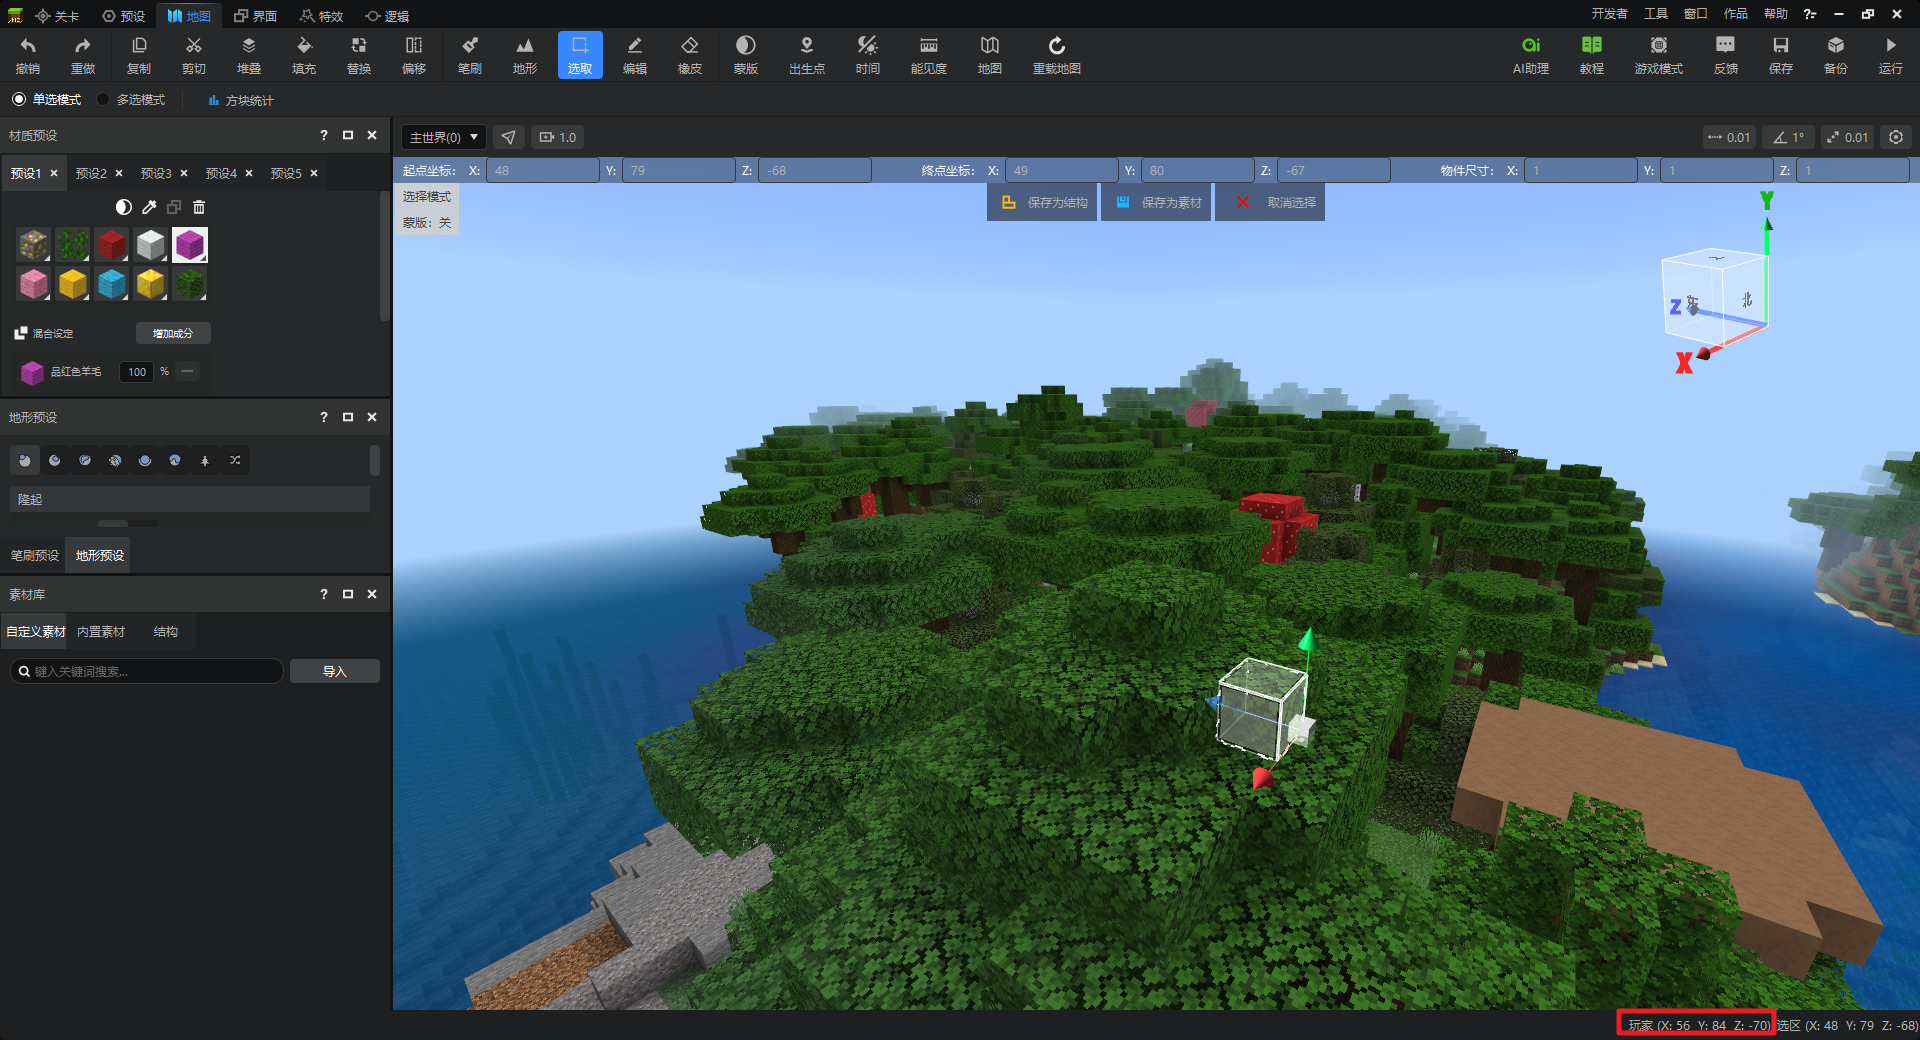
Task: Click the 保存 save icon
Action: click(1781, 55)
